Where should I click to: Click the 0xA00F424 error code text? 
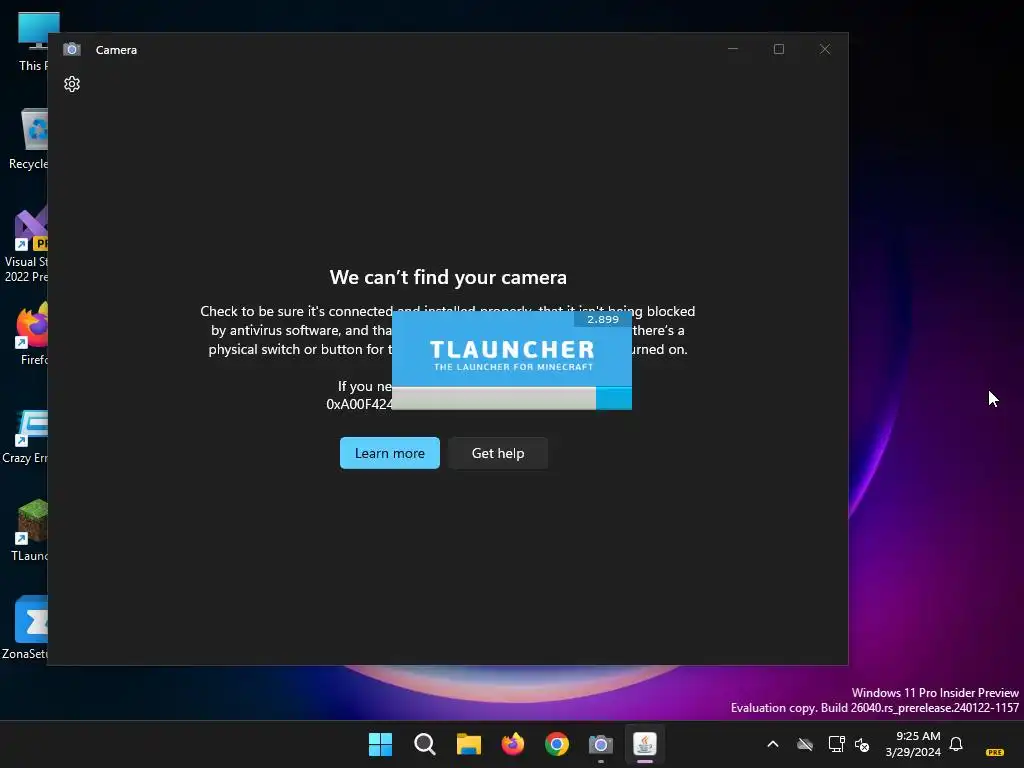click(x=359, y=404)
